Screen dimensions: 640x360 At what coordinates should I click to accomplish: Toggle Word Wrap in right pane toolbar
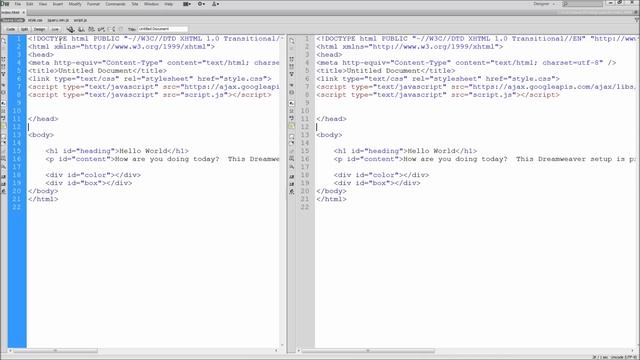pos(291,118)
